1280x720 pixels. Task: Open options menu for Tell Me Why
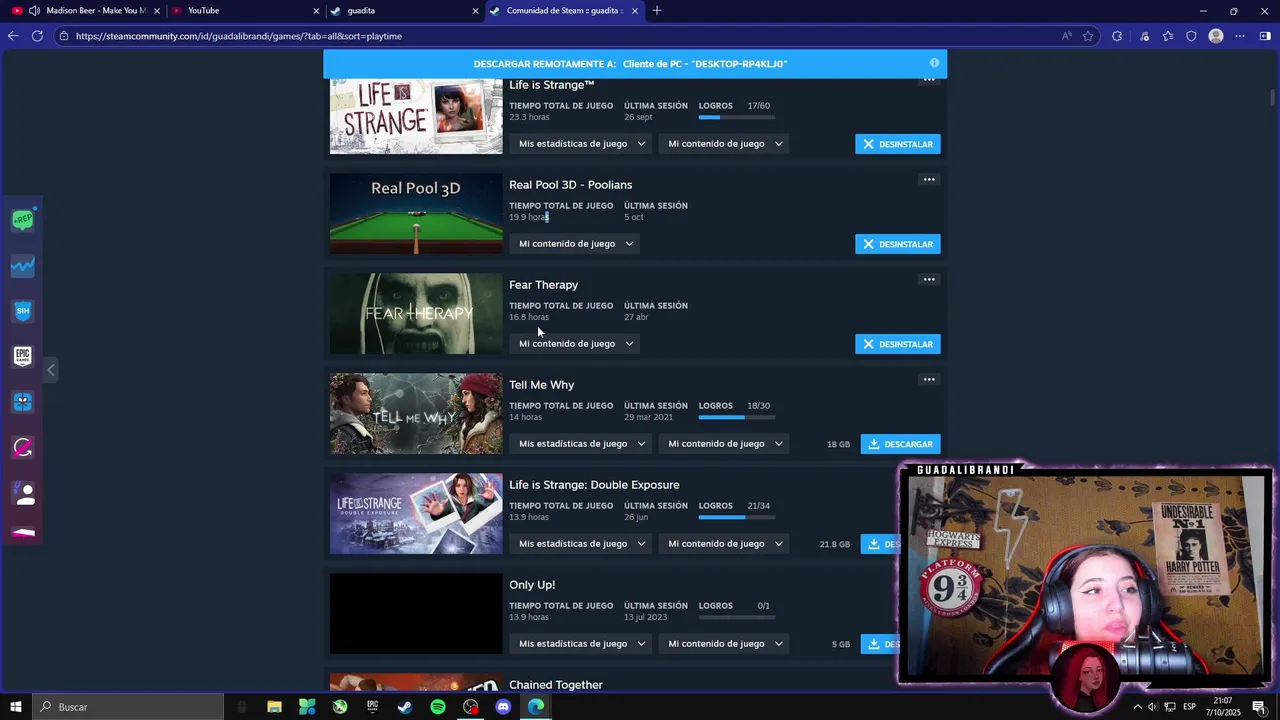coord(929,380)
